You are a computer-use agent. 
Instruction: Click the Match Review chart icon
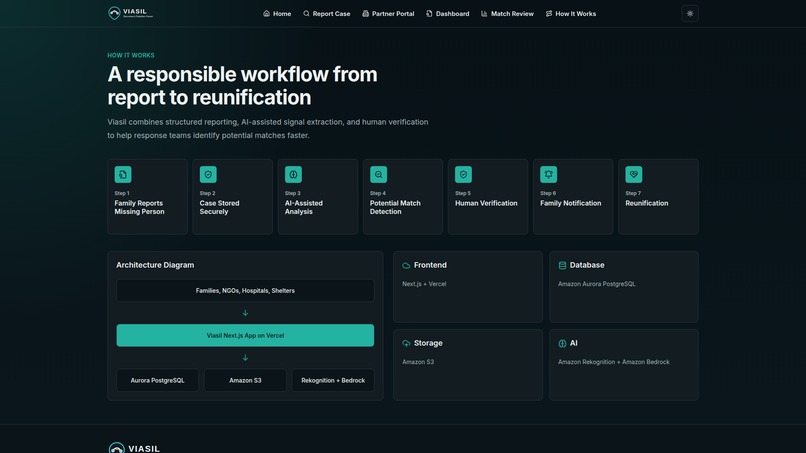coord(484,14)
